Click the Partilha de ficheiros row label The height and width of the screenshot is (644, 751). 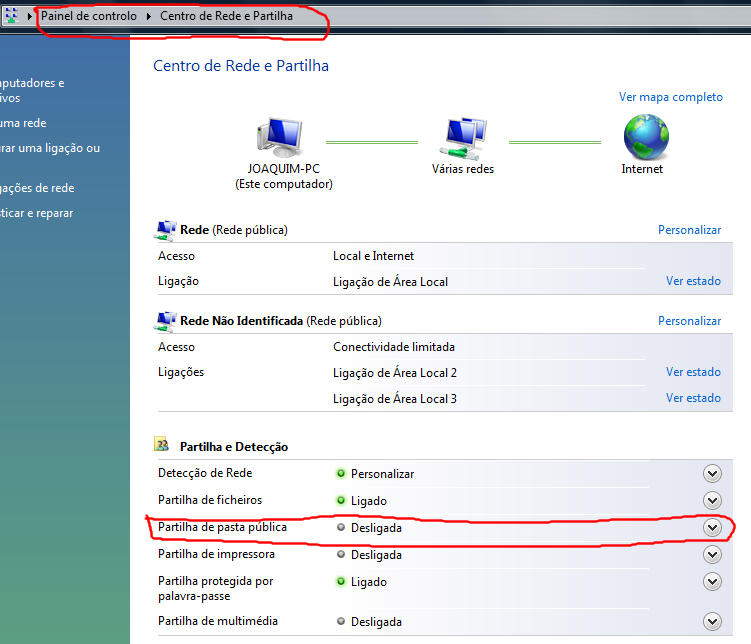[210, 500]
